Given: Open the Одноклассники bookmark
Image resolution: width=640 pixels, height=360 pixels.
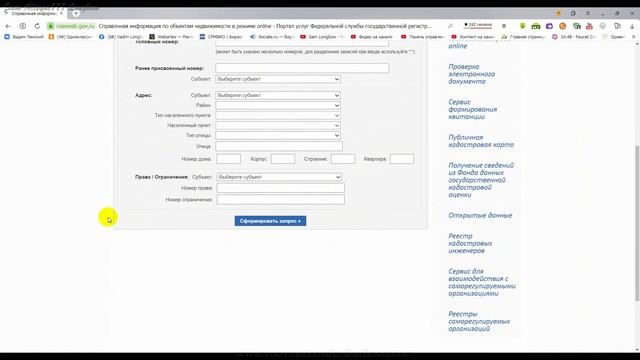Looking at the screenshot, I should 70,37.
